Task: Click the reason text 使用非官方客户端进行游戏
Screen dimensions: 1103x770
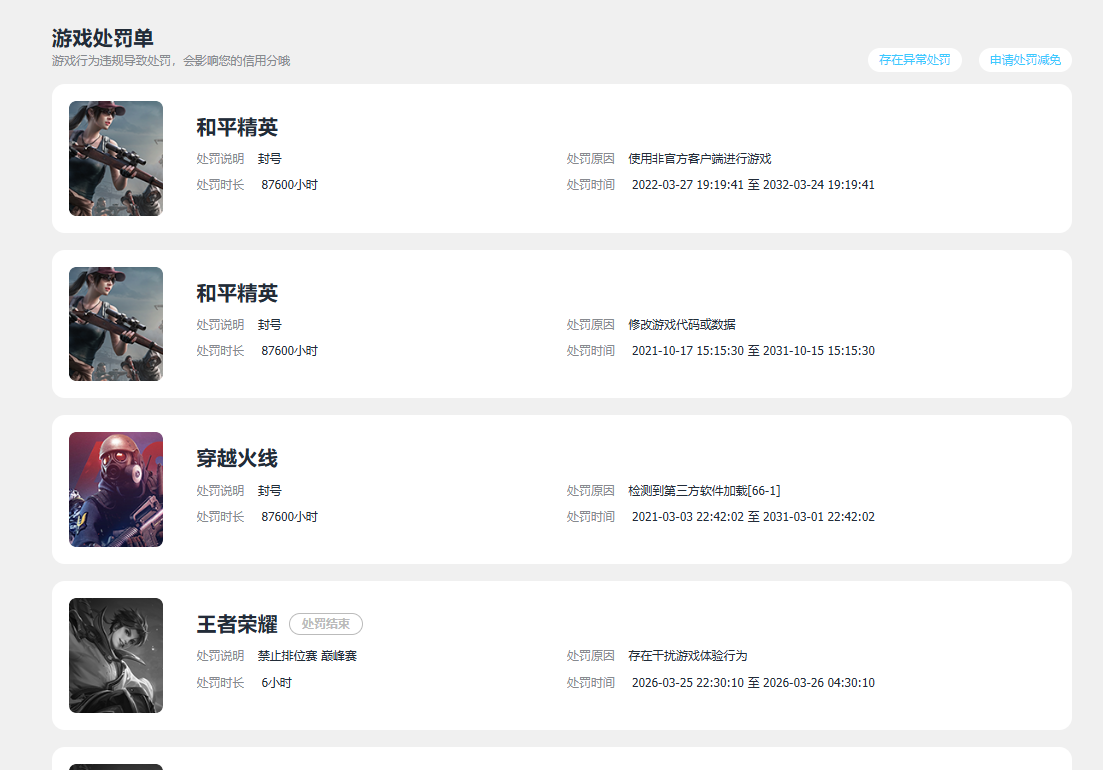Action: click(700, 159)
